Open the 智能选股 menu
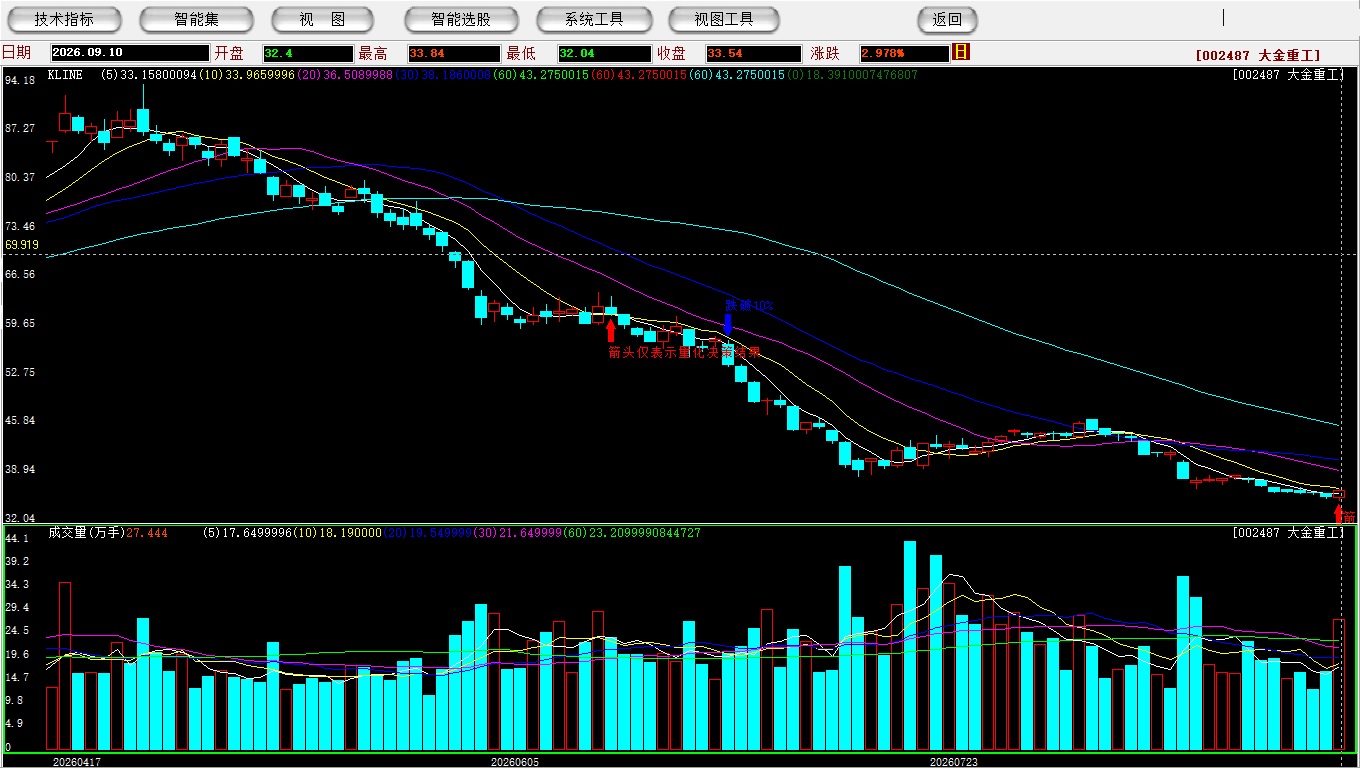This screenshot has height=768, width=1360. [461, 19]
